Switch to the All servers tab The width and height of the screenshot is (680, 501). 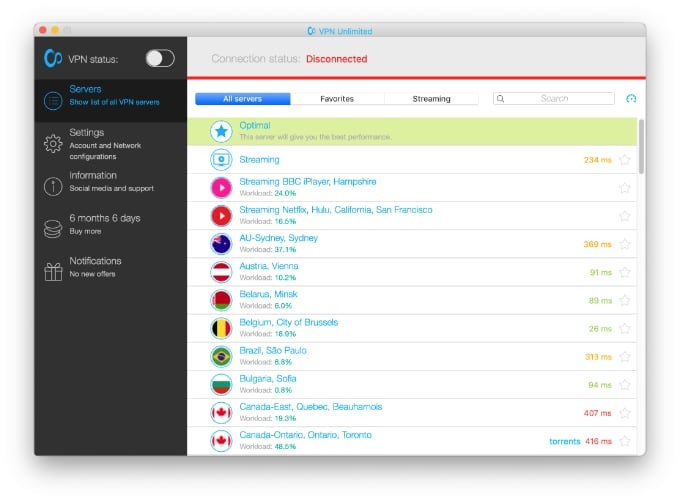(x=242, y=99)
